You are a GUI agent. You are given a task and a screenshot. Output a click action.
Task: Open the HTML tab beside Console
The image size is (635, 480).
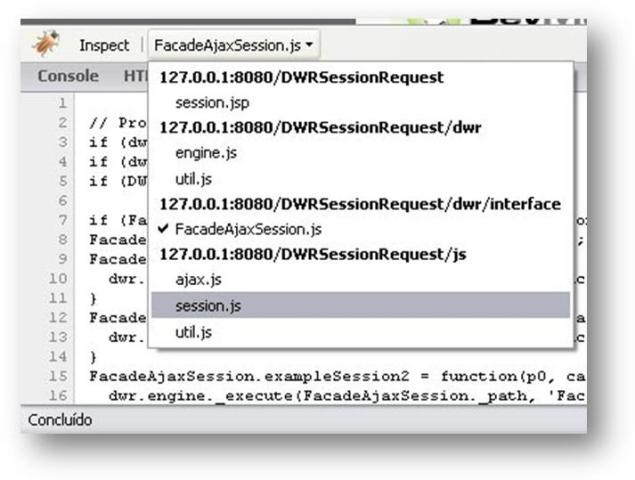(134, 76)
